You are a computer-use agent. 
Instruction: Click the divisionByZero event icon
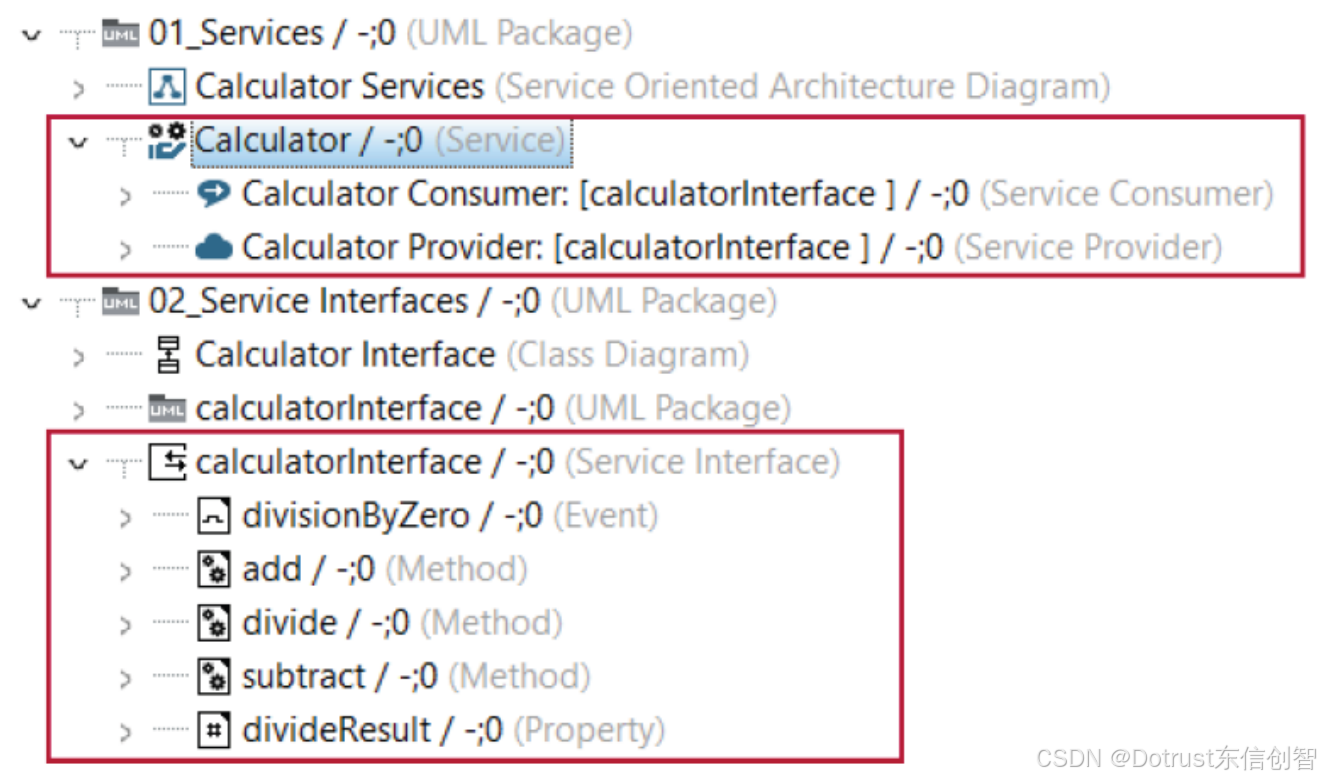214,516
